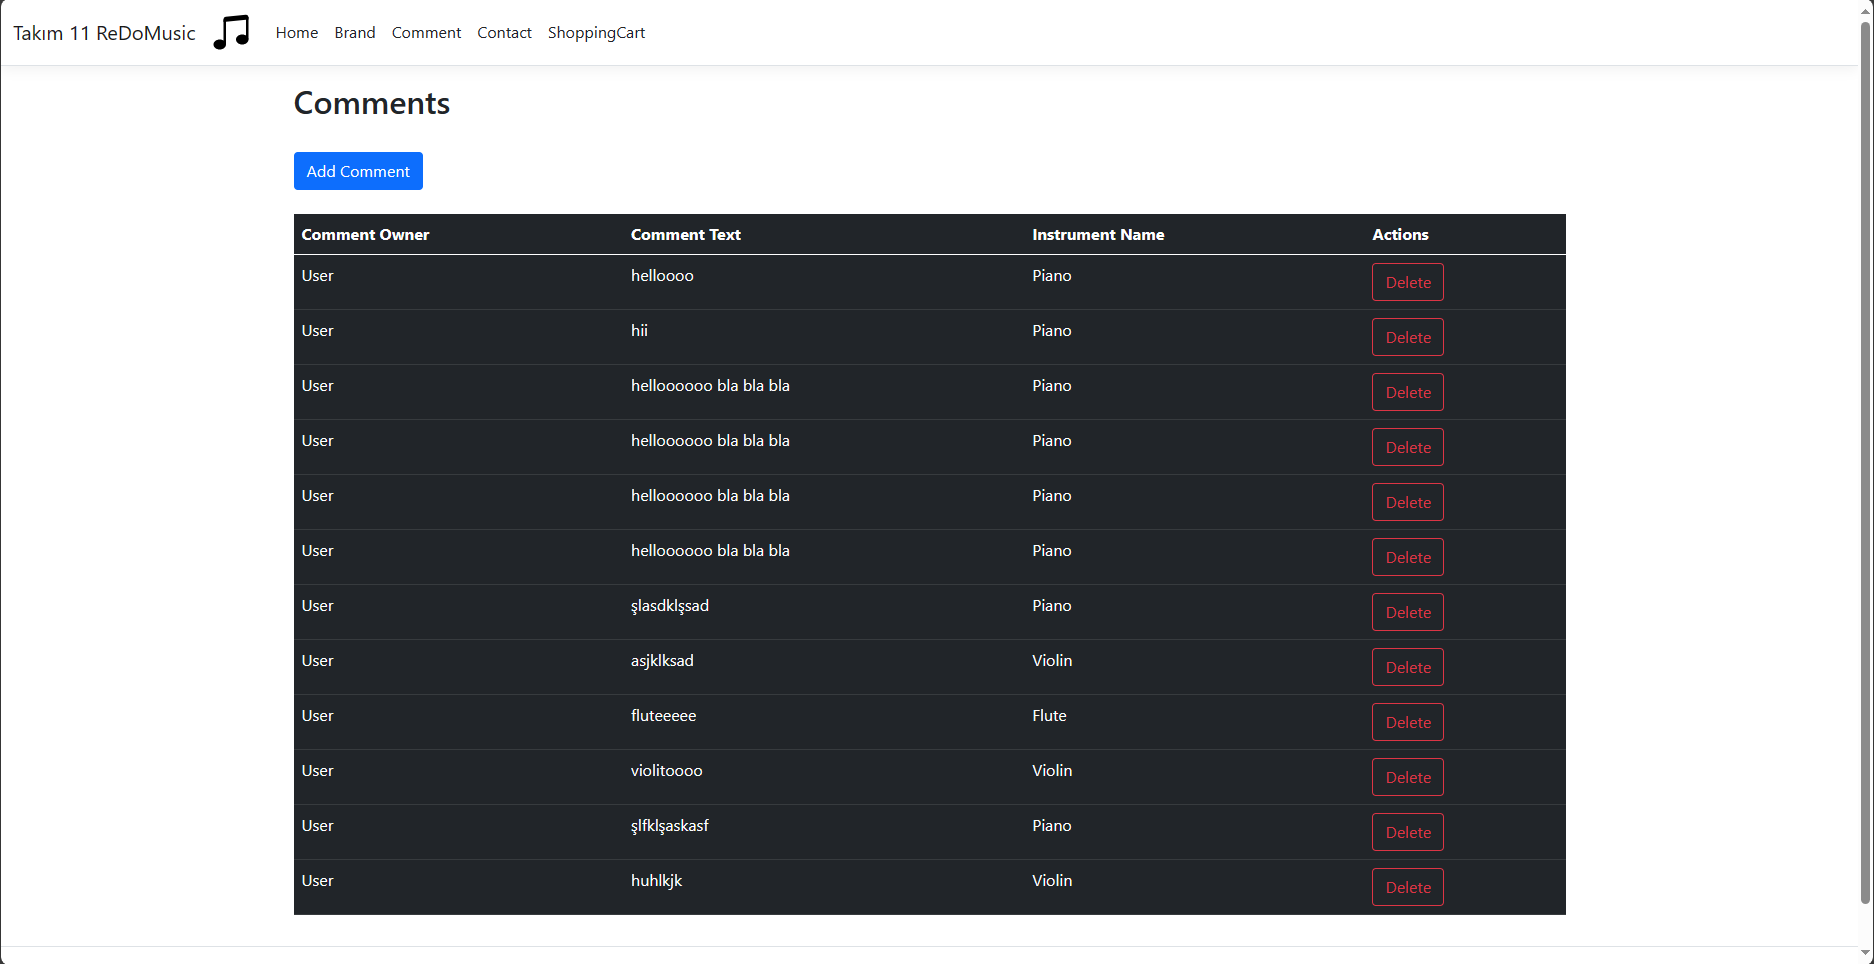The width and height of the screenshot is (1874, 964).
Task: Open the Home page
Action: coord(296,32)
